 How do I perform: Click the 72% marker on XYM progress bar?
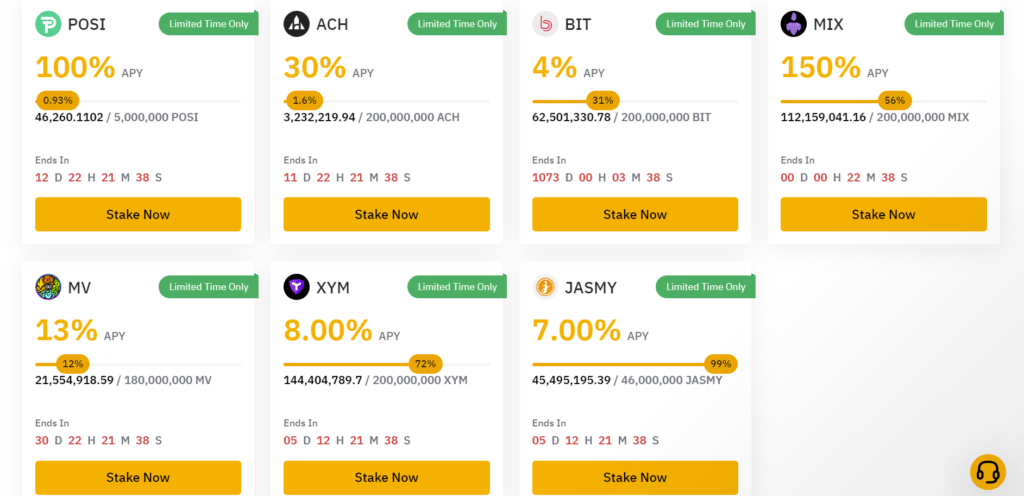pyautogui.click(x=425, y=364)
